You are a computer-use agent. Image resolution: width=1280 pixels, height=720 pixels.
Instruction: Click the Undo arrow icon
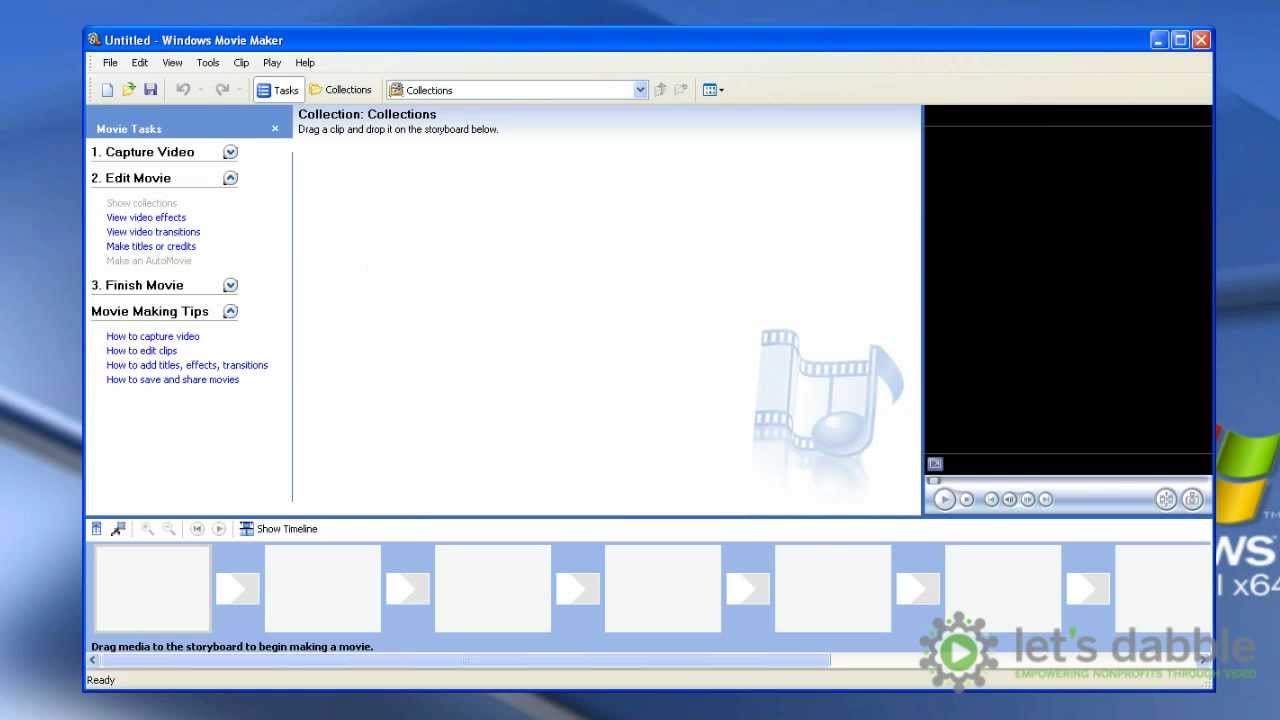point(183,90)
